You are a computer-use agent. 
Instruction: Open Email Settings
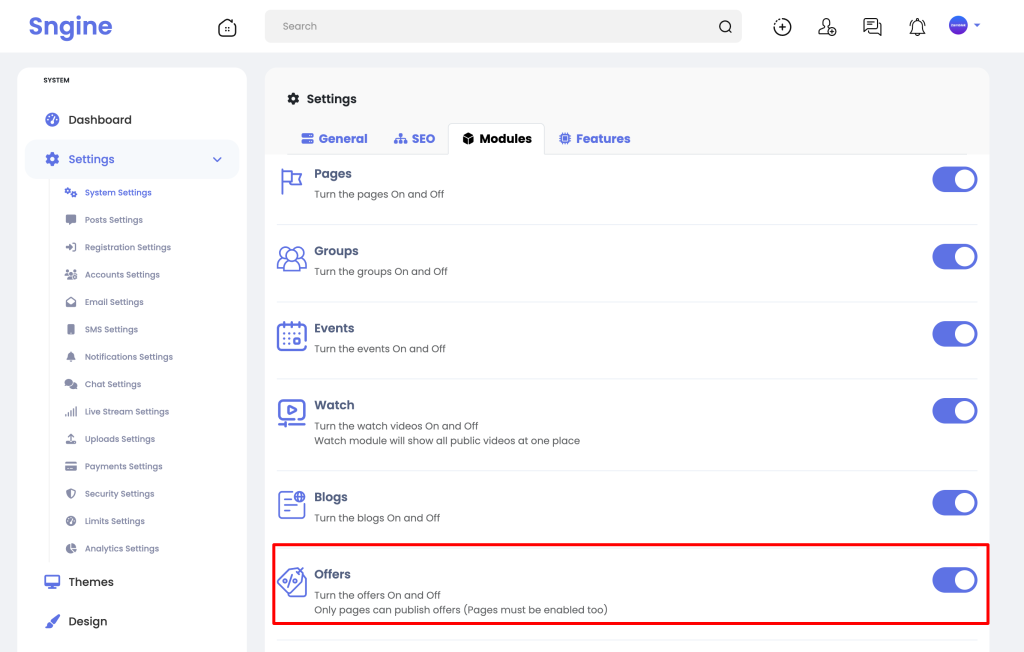pos(114,302)
